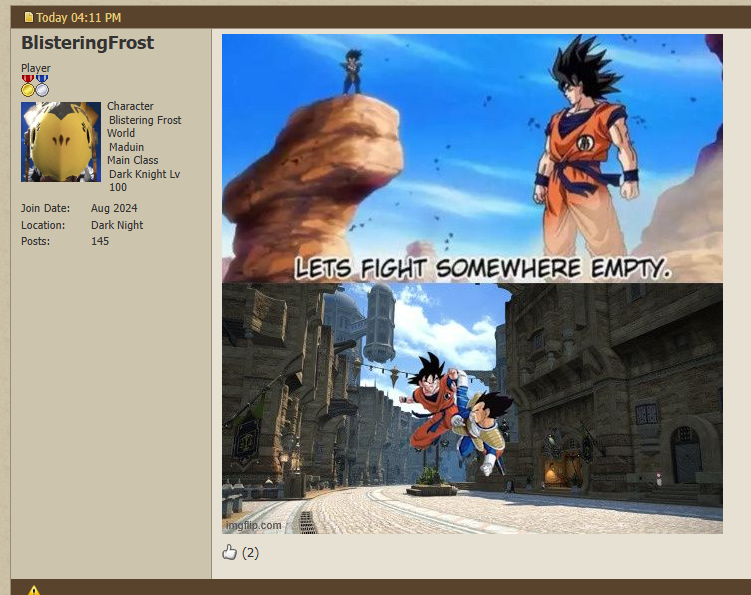
Task: Click the yellow warning report icon
Action: click(34, 590)
